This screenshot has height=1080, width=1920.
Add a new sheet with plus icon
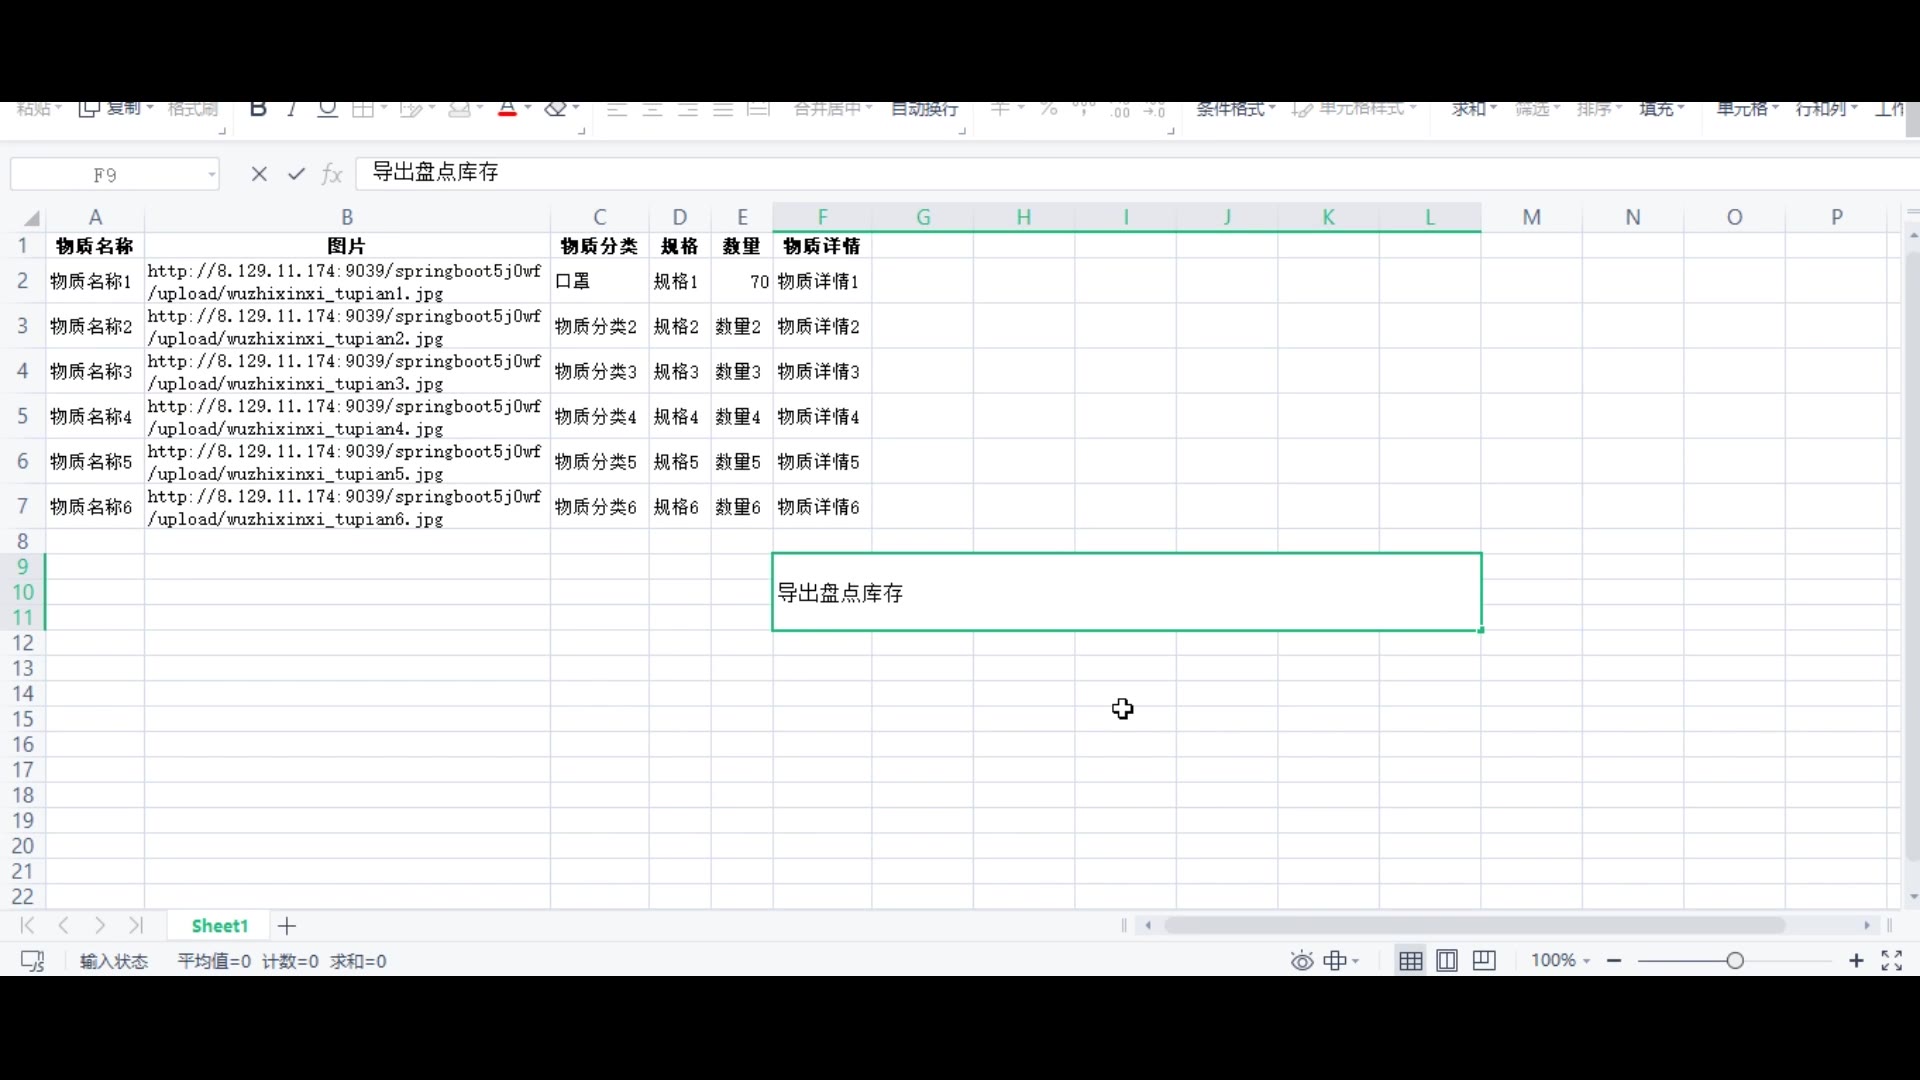click(287, 926)
